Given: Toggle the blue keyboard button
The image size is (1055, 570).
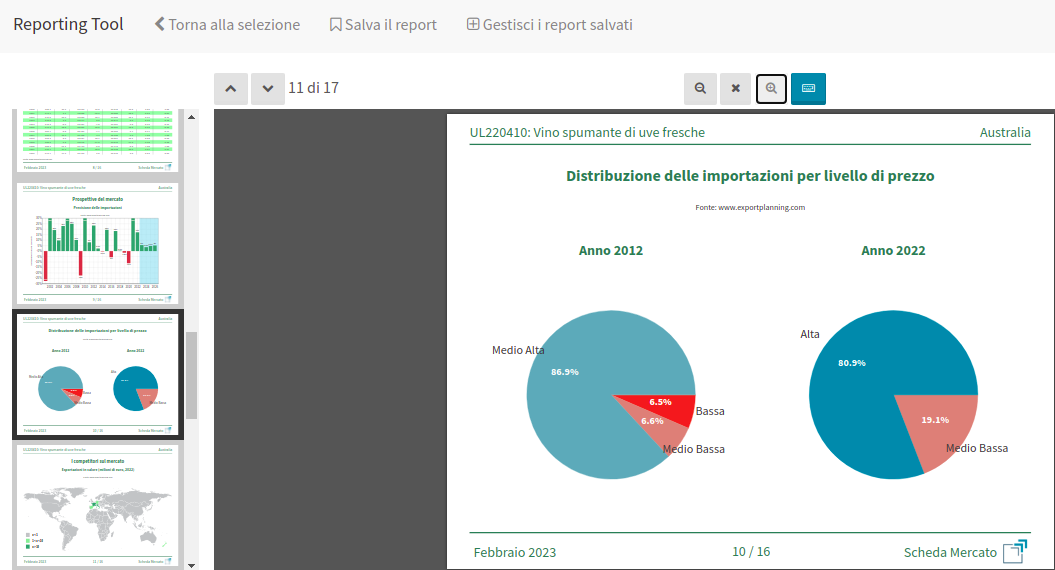Looking at the screenshot, I should (808, 88).
